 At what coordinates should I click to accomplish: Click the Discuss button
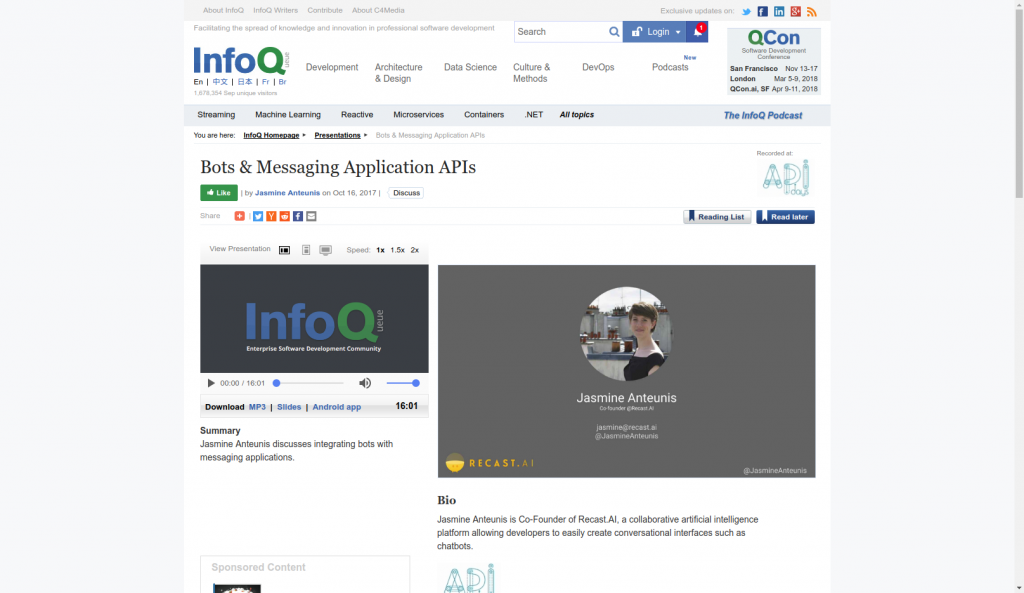pyautogui.click(x=406, y=193)
